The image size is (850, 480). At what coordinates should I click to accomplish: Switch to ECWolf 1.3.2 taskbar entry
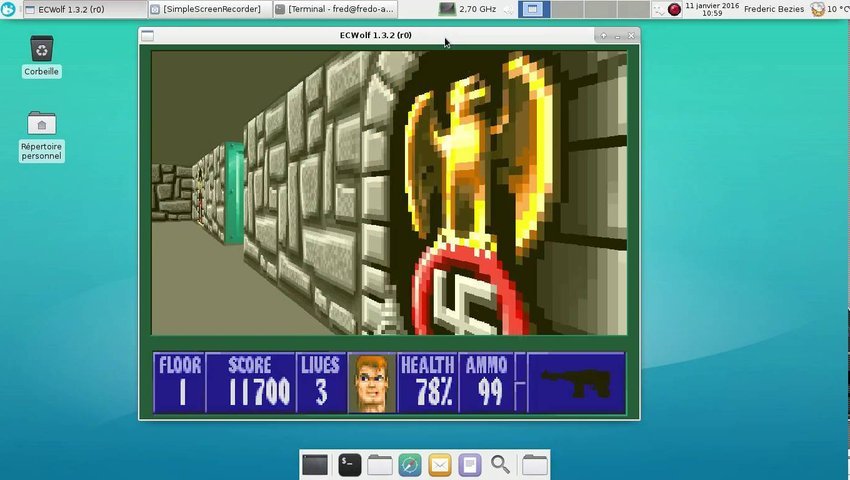point(85,9)
